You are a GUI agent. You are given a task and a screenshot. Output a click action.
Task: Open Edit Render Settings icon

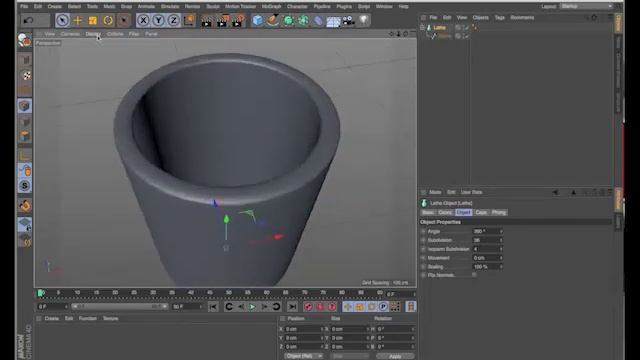238,20
